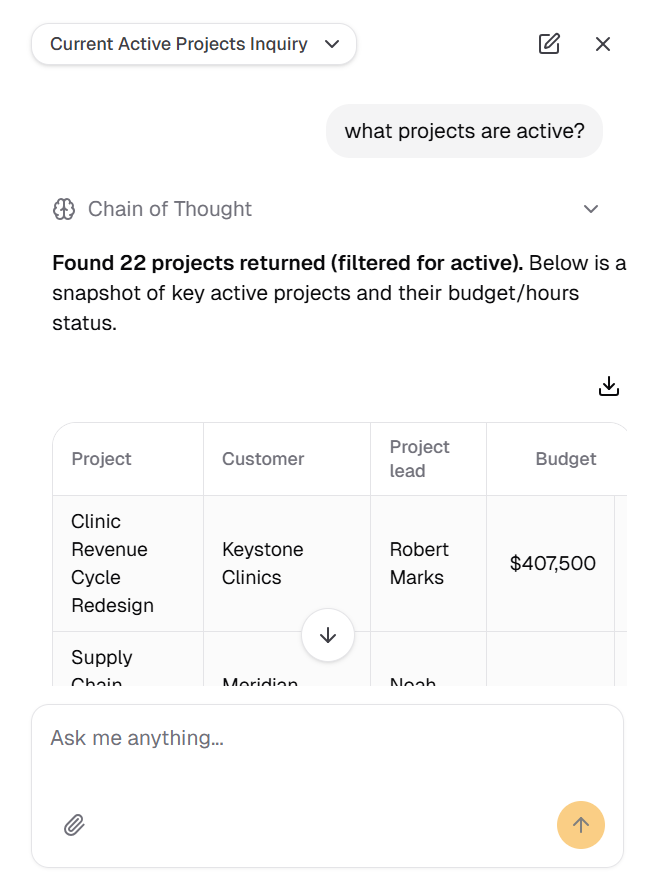Close the chat panel
Screen dimensions: 655x889
[x=603, y=44]
